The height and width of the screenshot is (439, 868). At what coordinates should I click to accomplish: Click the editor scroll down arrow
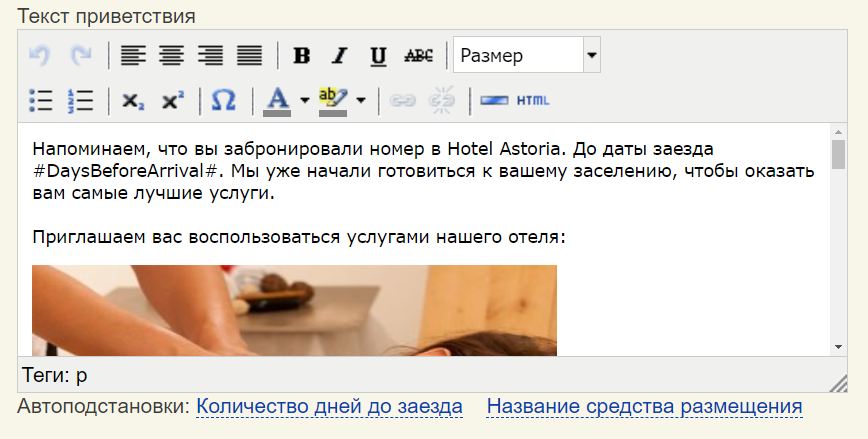838,347
